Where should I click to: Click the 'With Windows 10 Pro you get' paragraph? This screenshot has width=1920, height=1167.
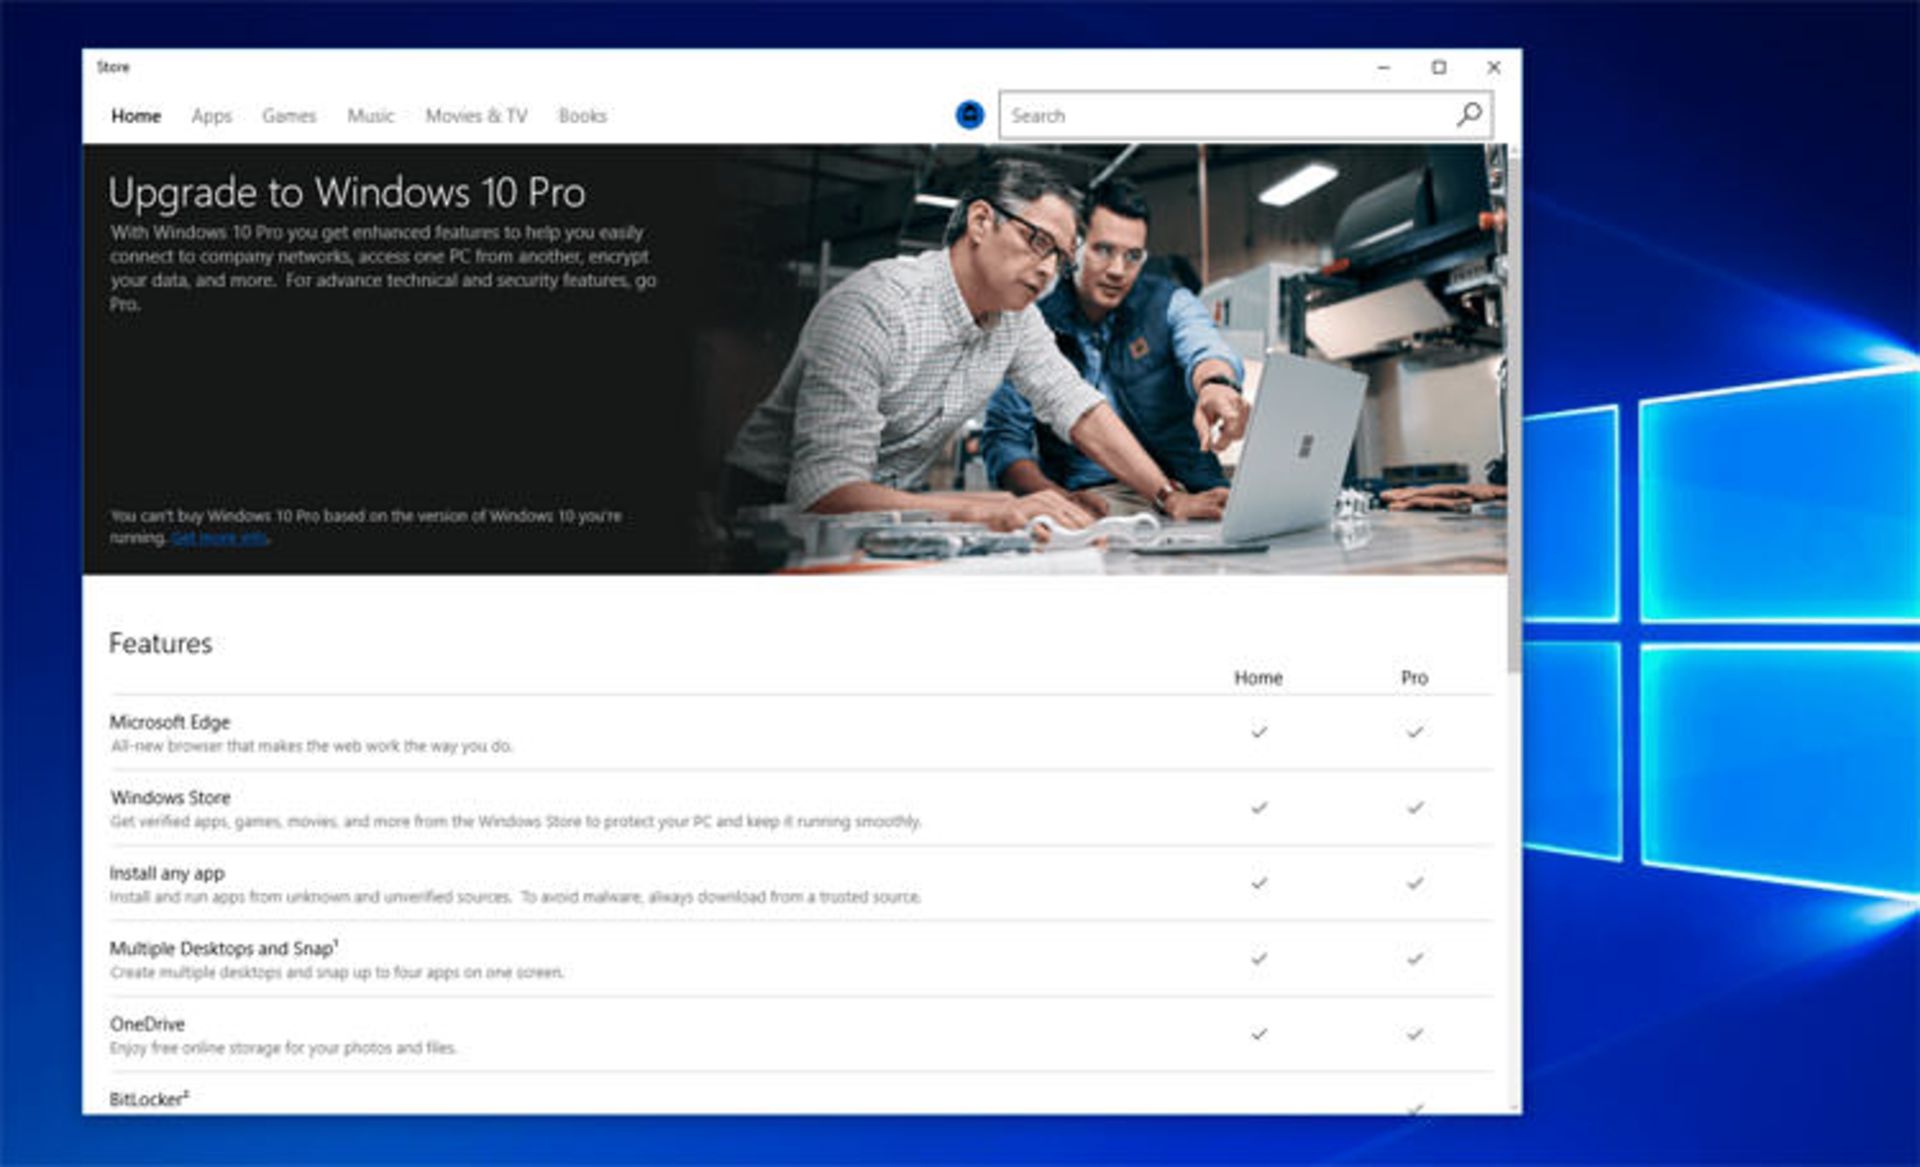pos(383,268)
